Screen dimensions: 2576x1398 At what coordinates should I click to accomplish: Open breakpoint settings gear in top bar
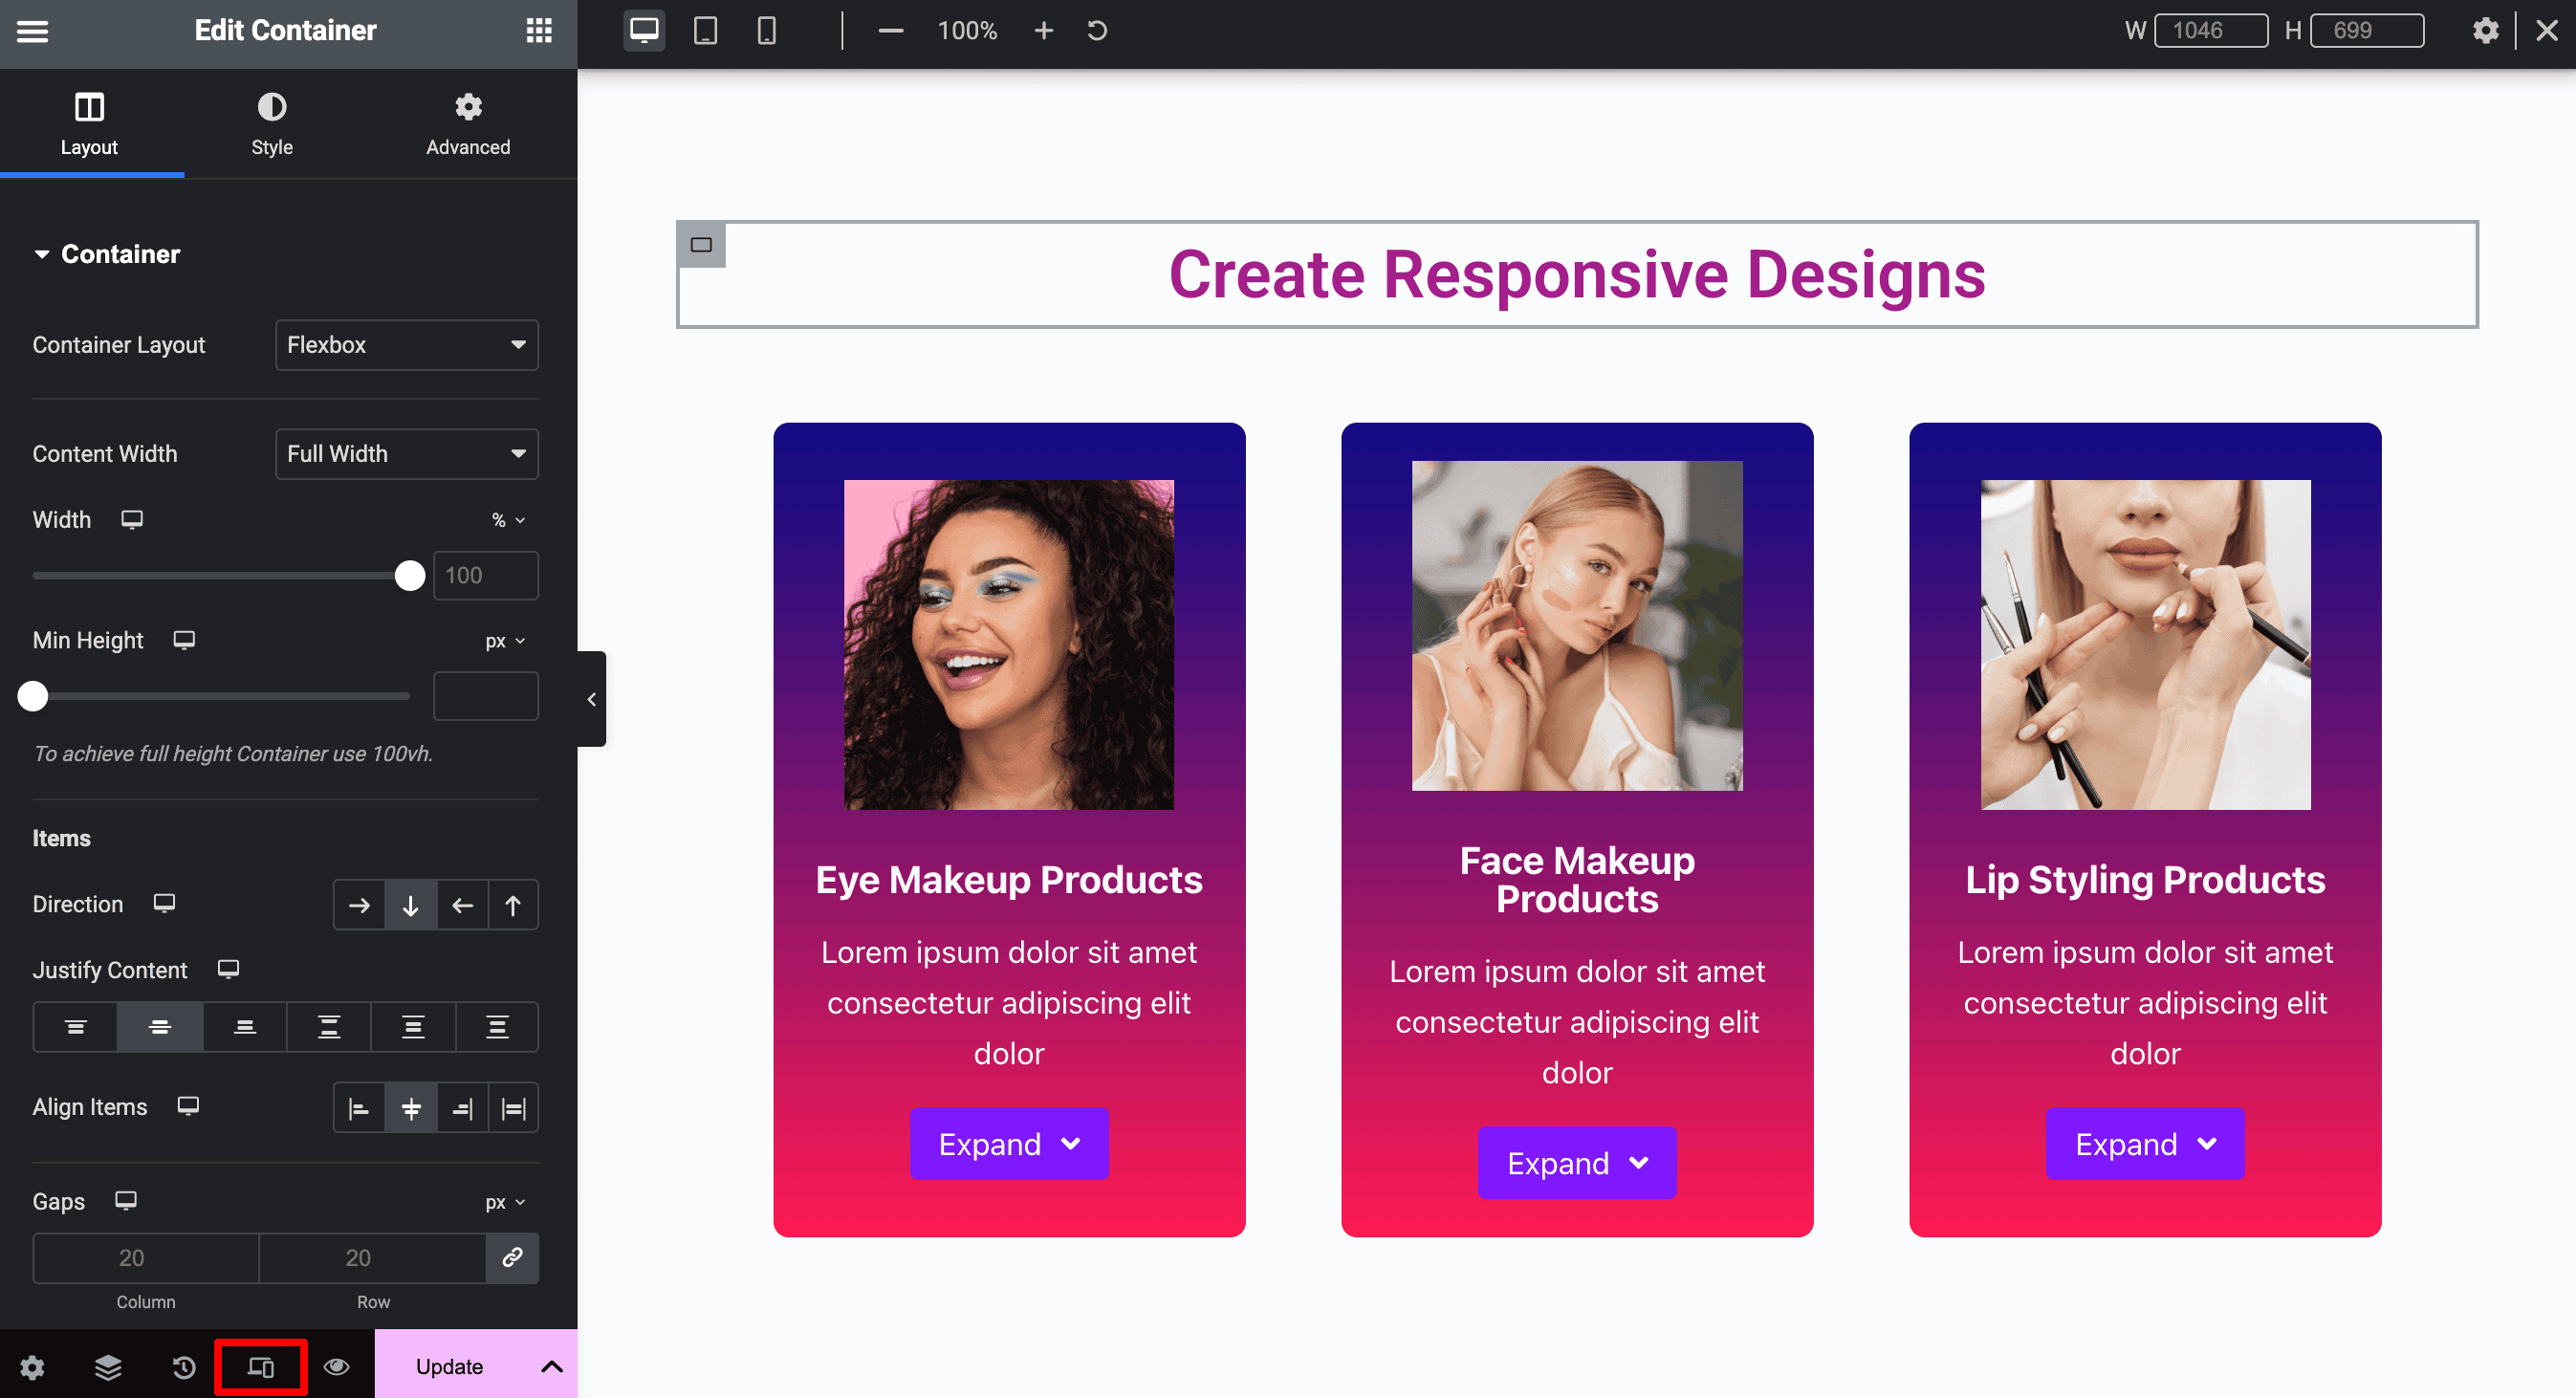[2485, 31]
